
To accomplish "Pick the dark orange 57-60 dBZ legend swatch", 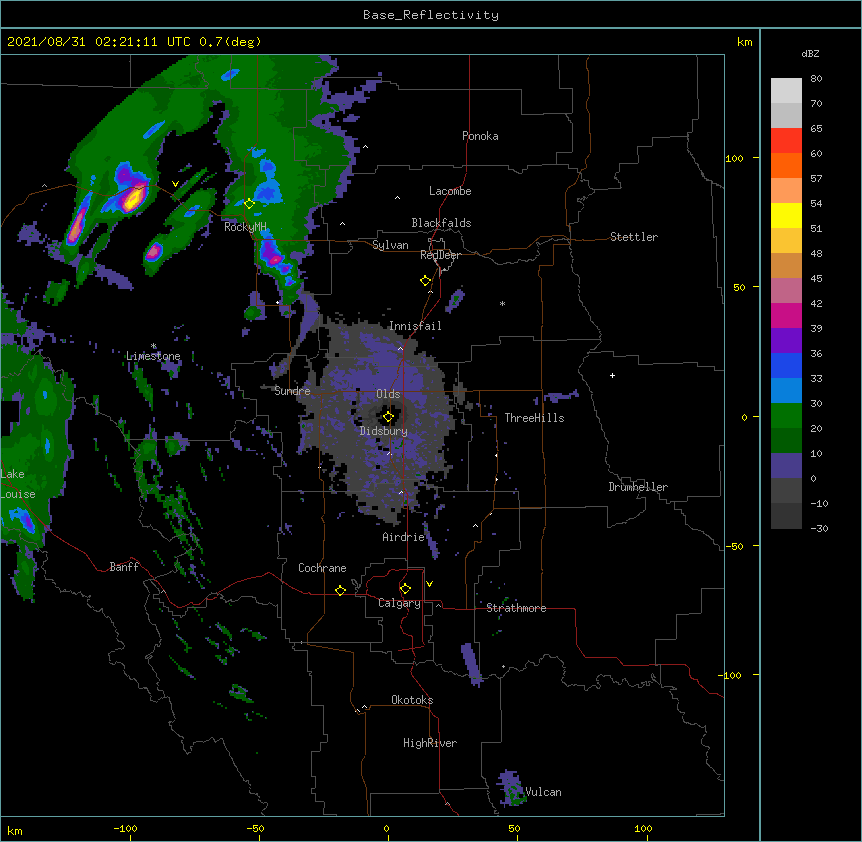I will [786, 165].
